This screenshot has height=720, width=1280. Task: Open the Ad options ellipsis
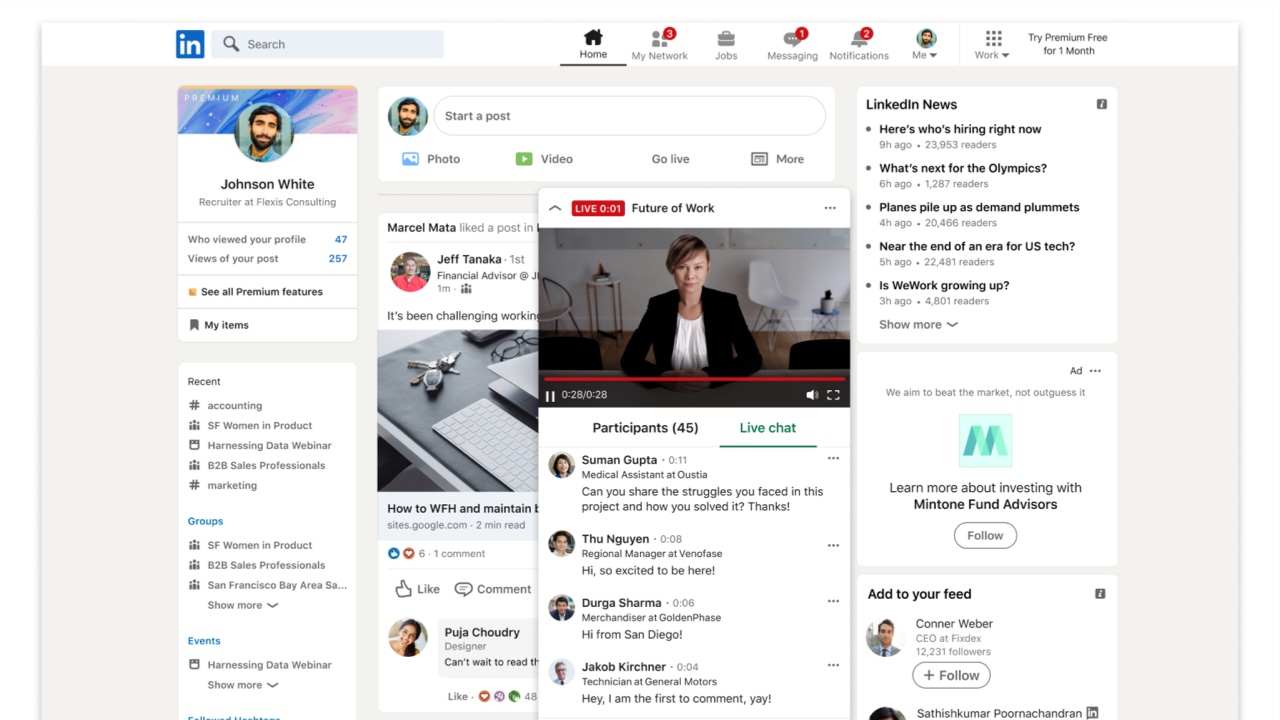(x=1095, y=371)
